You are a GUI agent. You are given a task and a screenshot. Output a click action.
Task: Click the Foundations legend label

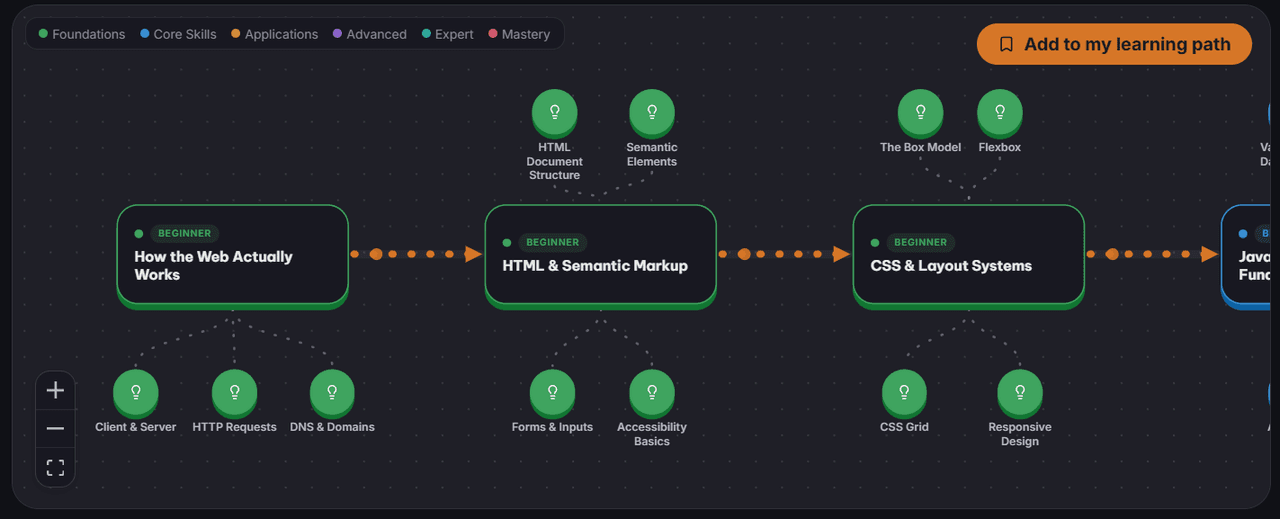[x=89, y=34]
